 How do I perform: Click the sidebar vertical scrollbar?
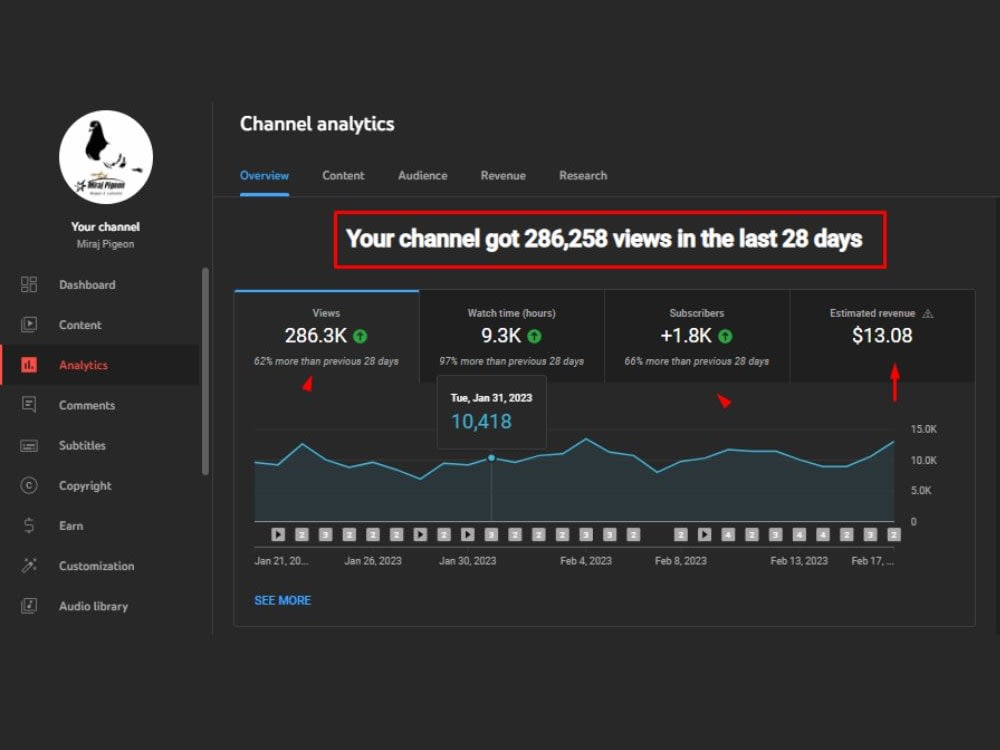[x=205, y=371]
